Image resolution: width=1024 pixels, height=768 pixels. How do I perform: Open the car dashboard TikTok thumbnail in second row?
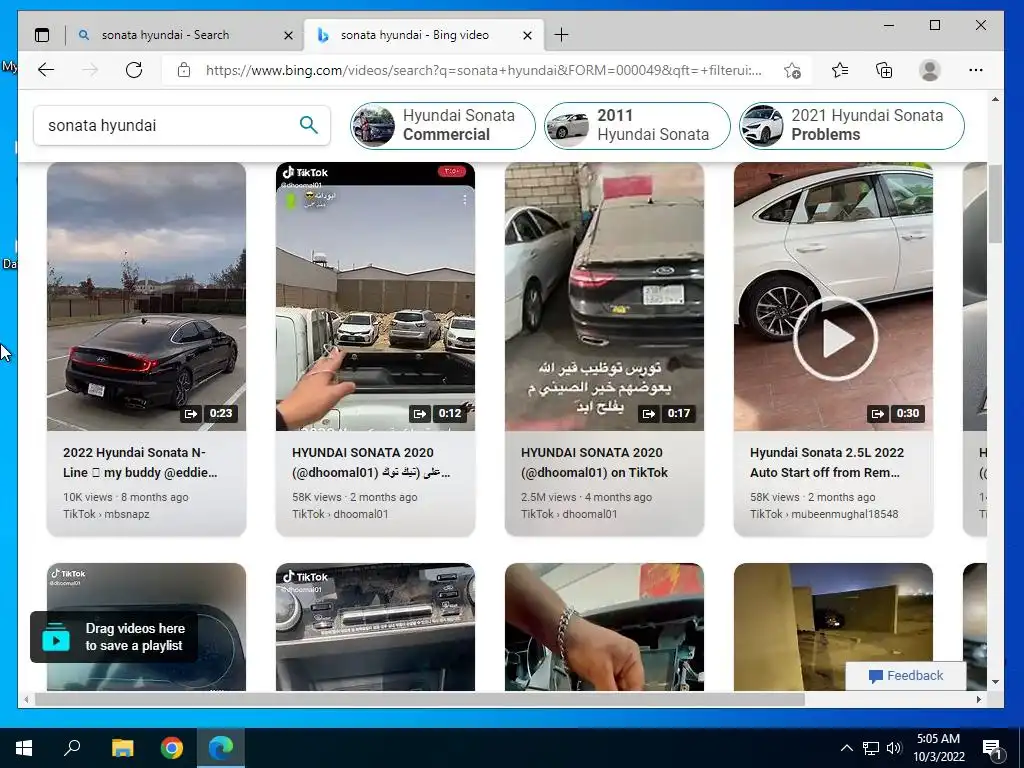click(x=376, y=627)
